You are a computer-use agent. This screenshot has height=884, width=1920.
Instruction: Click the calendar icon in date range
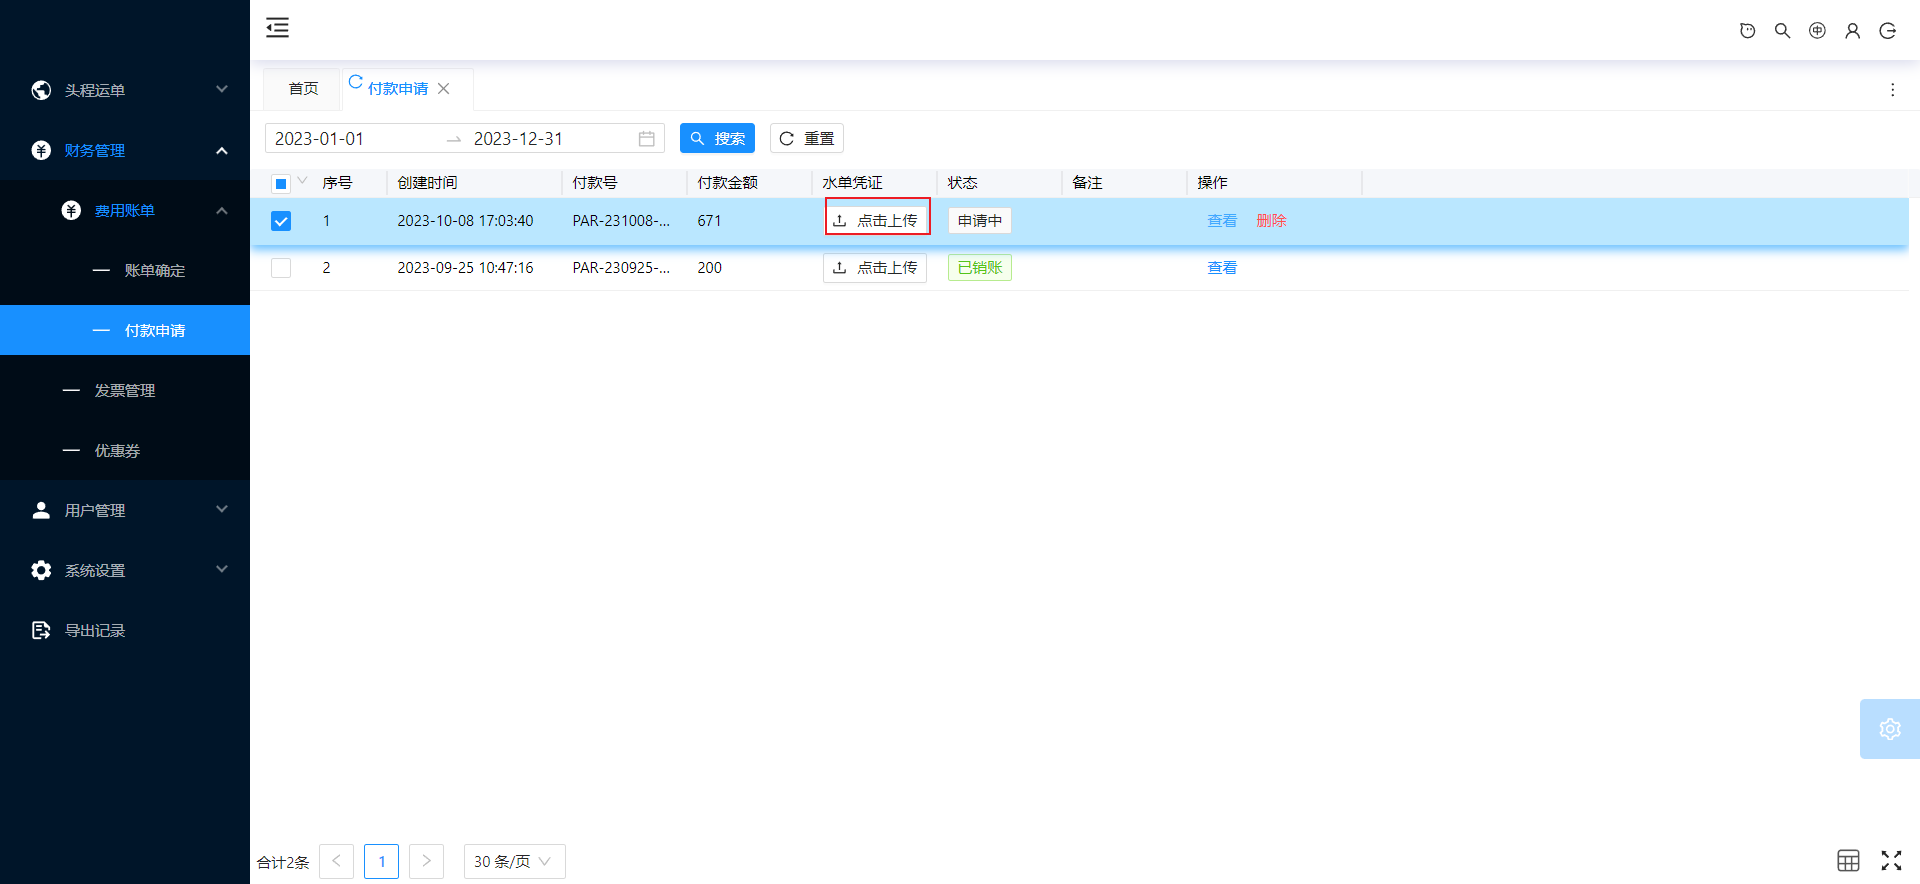point(646,139)
